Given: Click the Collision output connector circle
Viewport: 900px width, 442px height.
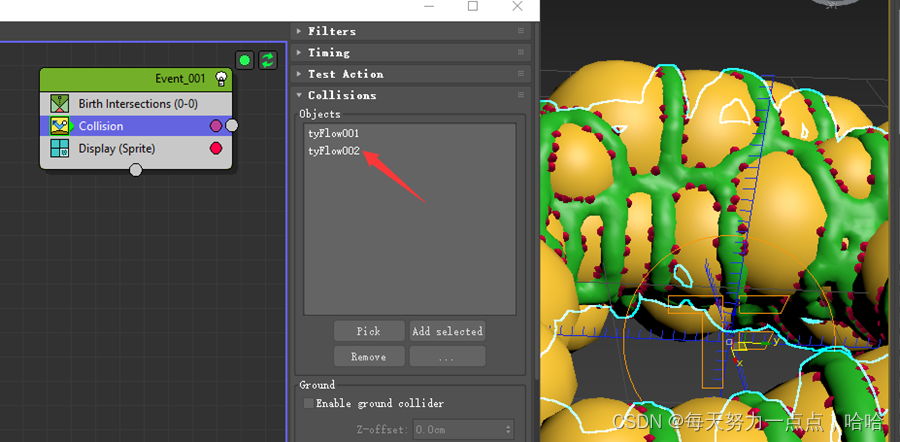Looking at the screenshot, I should 231,126.
